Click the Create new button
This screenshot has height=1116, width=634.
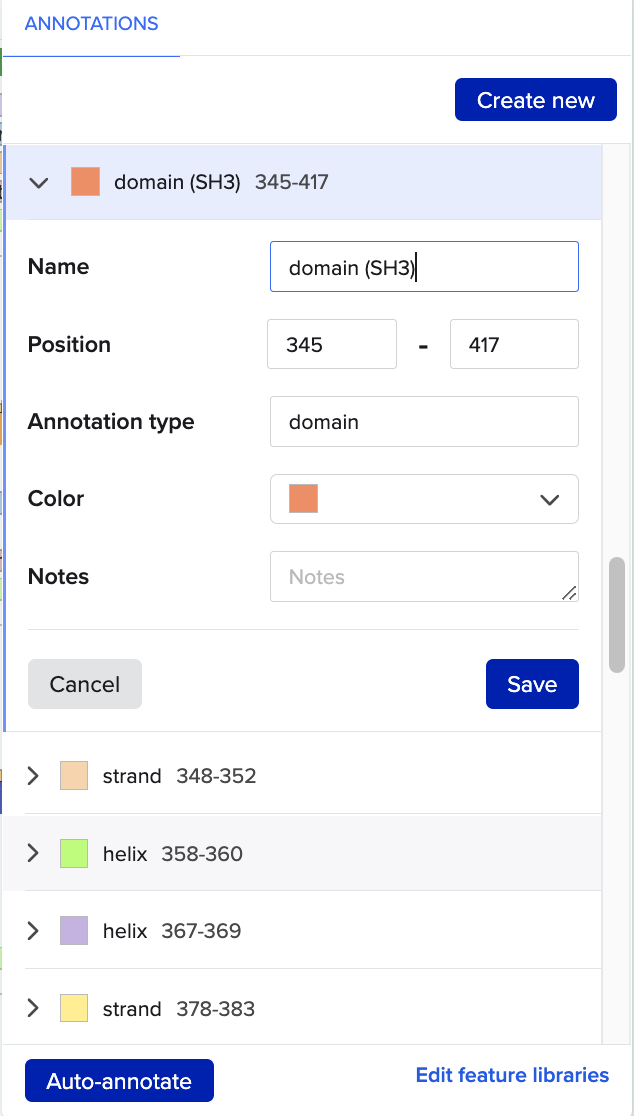(x=536, y=100)
